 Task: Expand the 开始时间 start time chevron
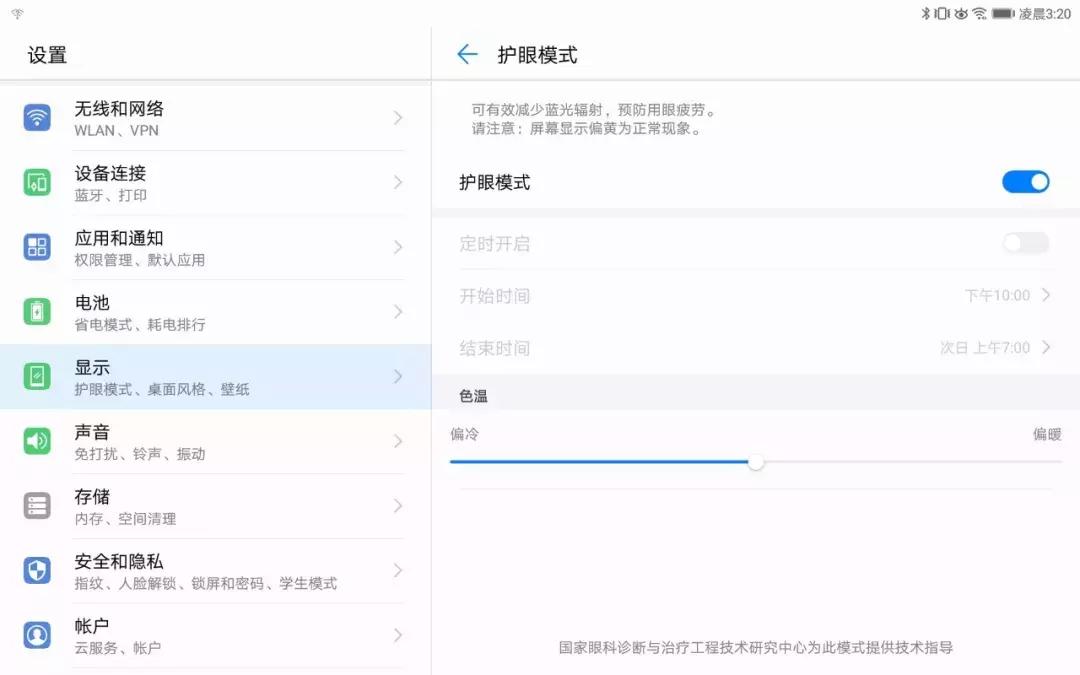coord(1049,295)
